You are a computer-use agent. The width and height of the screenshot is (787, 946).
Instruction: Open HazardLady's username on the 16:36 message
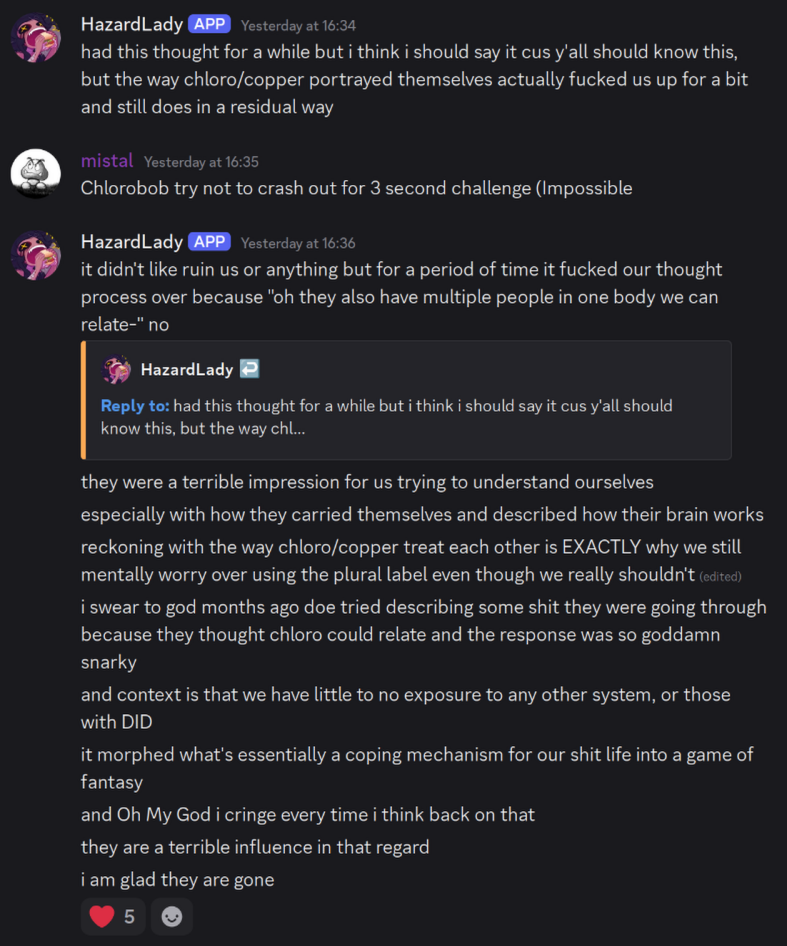click(132, 242)
